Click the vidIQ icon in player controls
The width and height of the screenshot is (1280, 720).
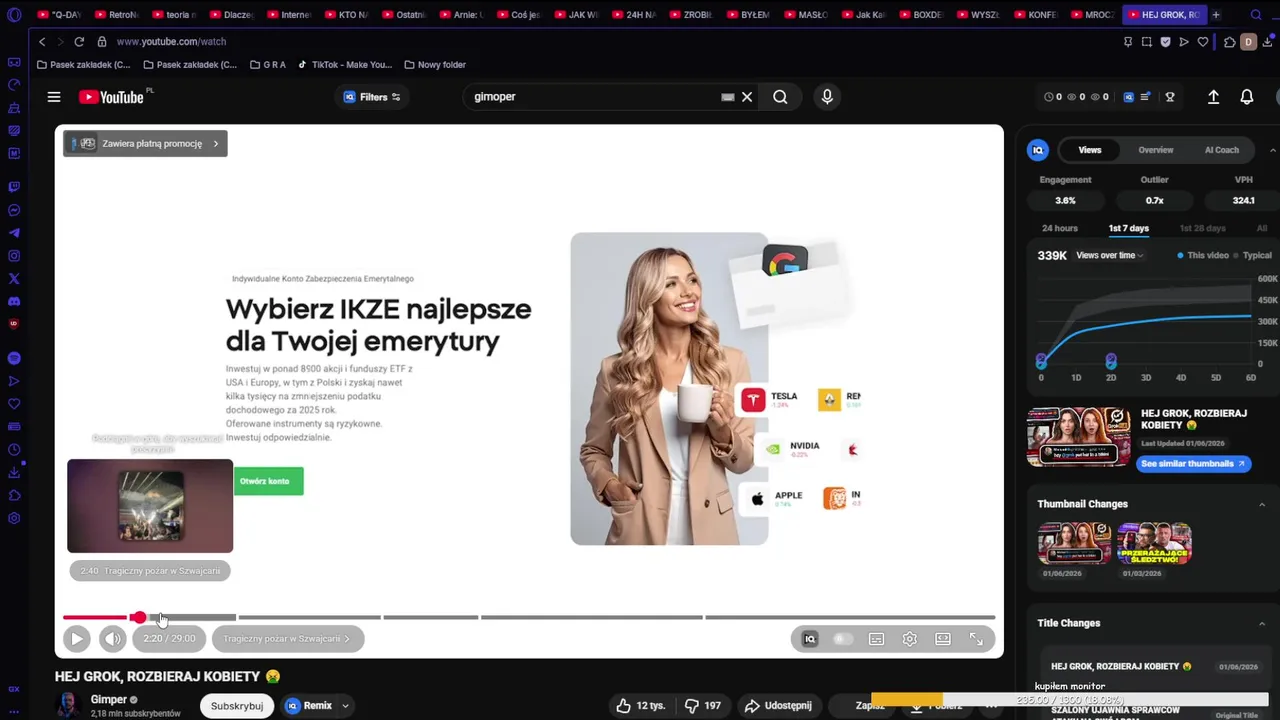point(810,639)
